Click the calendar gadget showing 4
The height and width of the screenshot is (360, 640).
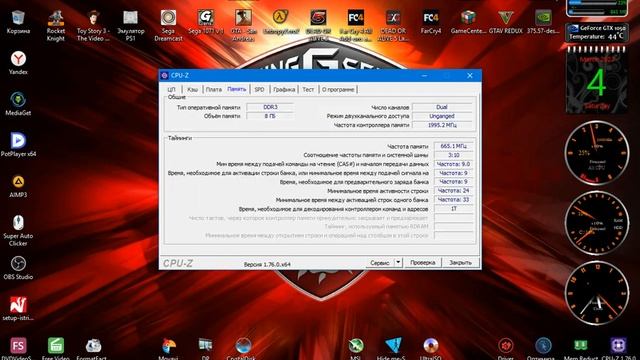coord(596,80)
